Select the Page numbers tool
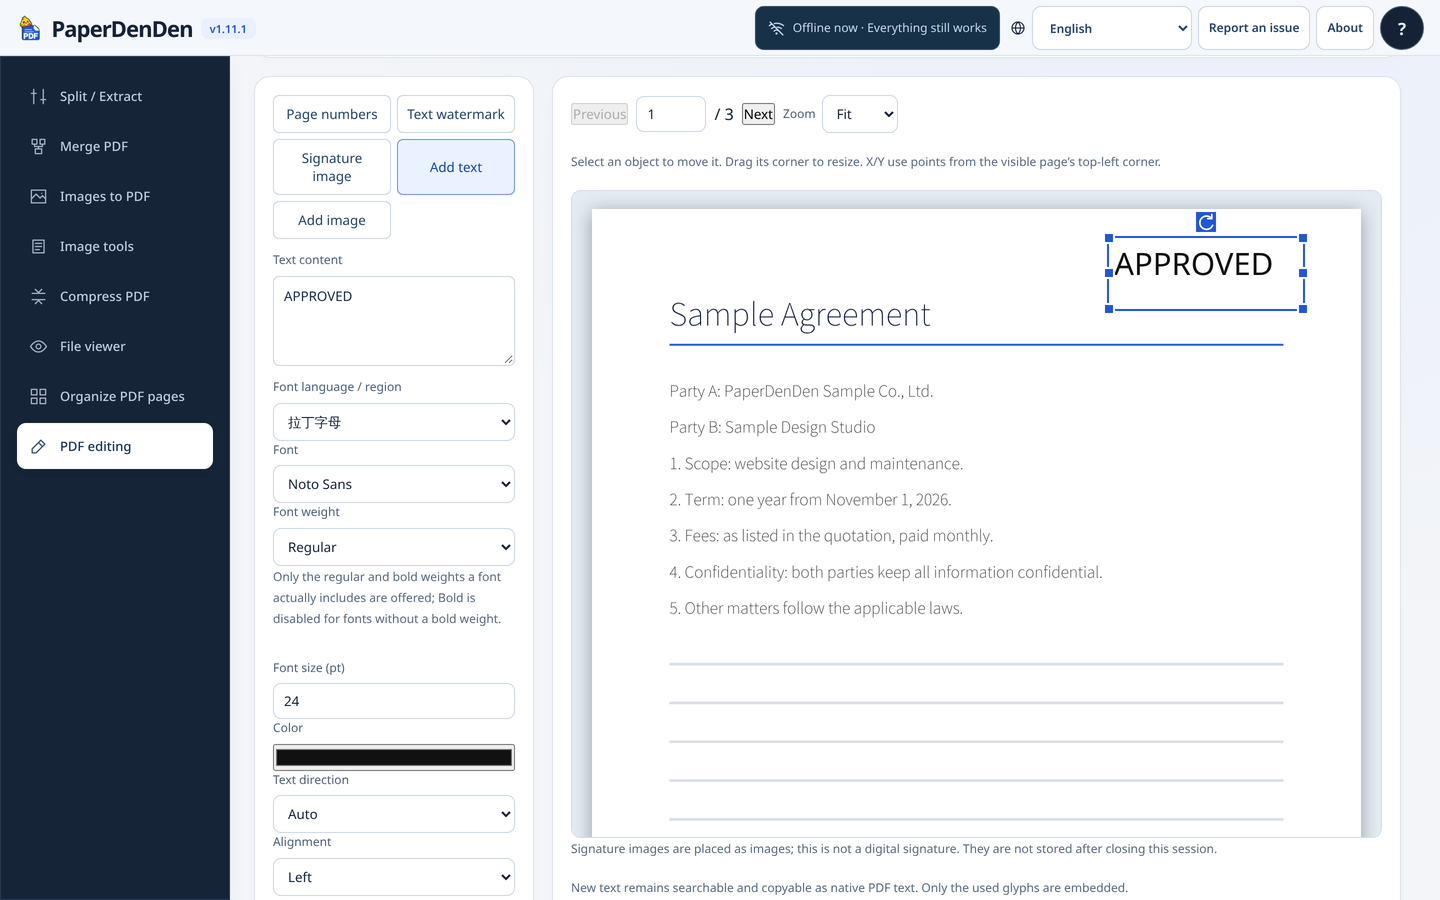 [x=332, y=114]
